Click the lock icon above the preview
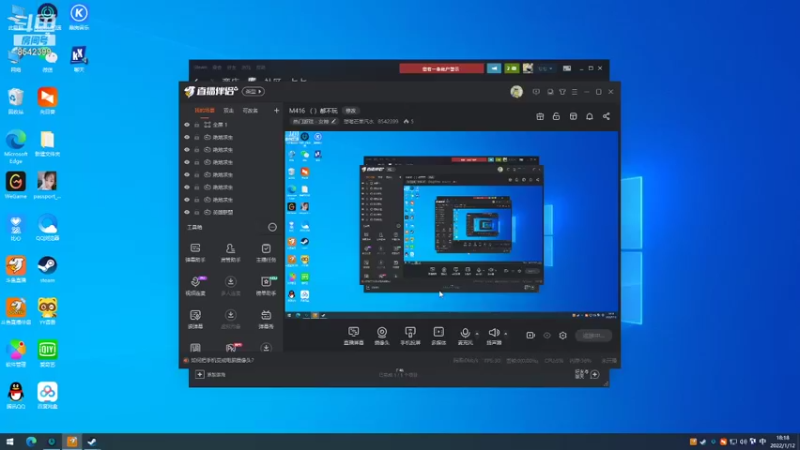800x450 pixels. (556, 116)
